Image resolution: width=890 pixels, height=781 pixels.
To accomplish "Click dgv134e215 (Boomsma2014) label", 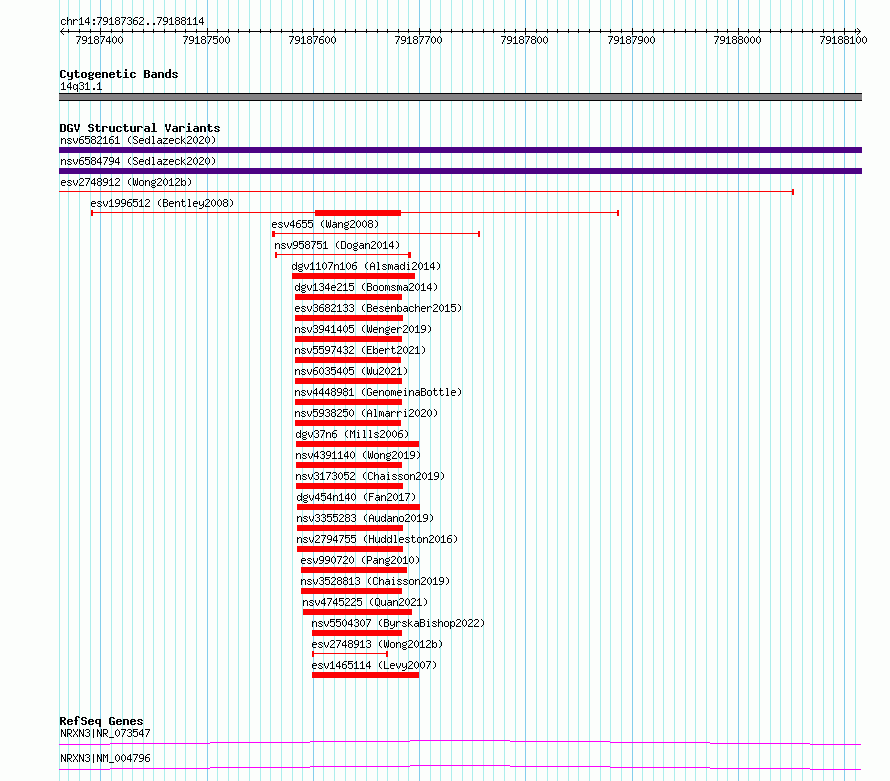I will 366,287.
